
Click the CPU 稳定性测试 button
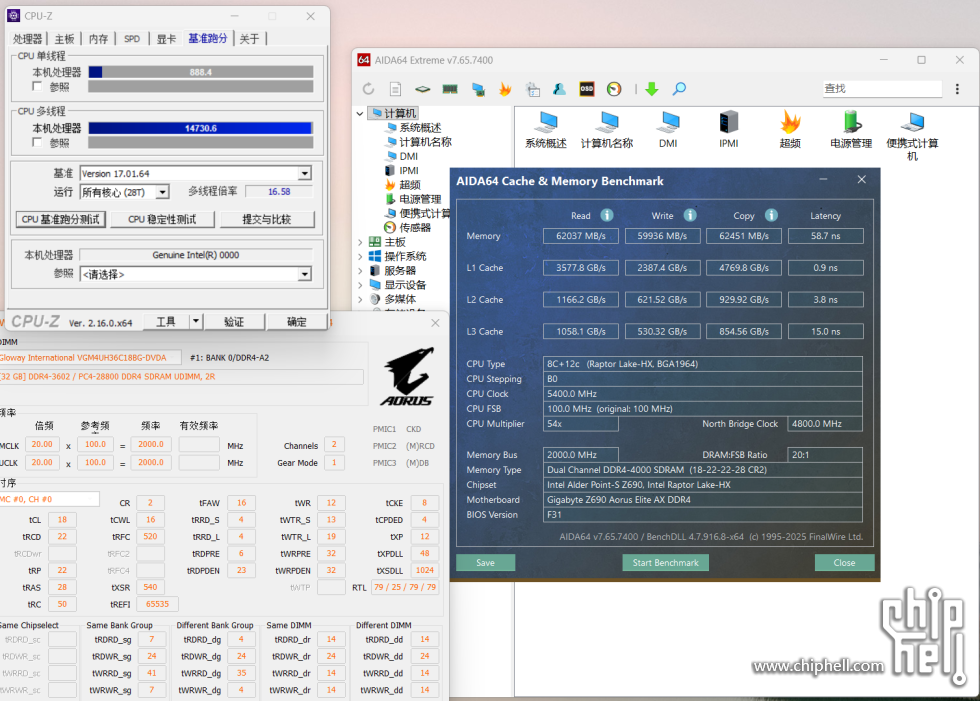coord(164,219)
